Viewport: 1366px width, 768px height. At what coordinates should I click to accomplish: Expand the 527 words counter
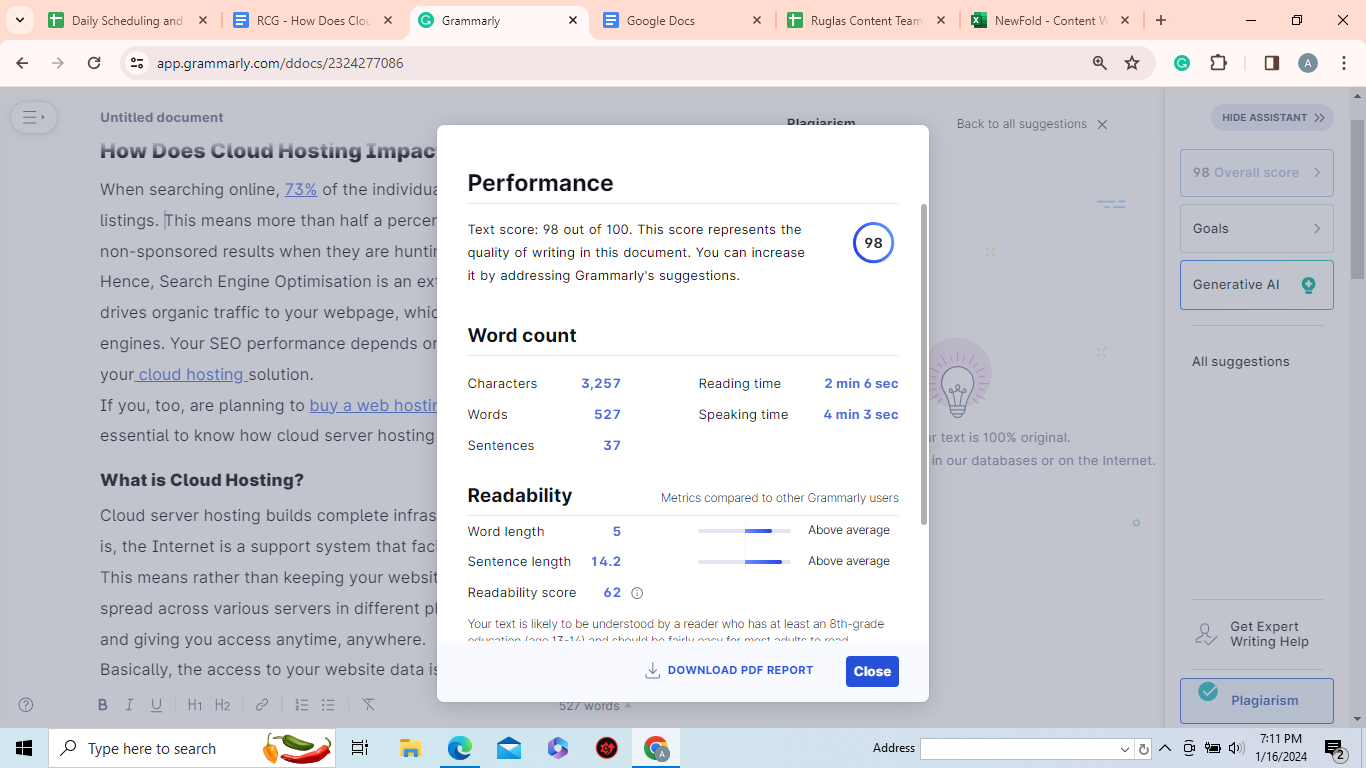594,706
